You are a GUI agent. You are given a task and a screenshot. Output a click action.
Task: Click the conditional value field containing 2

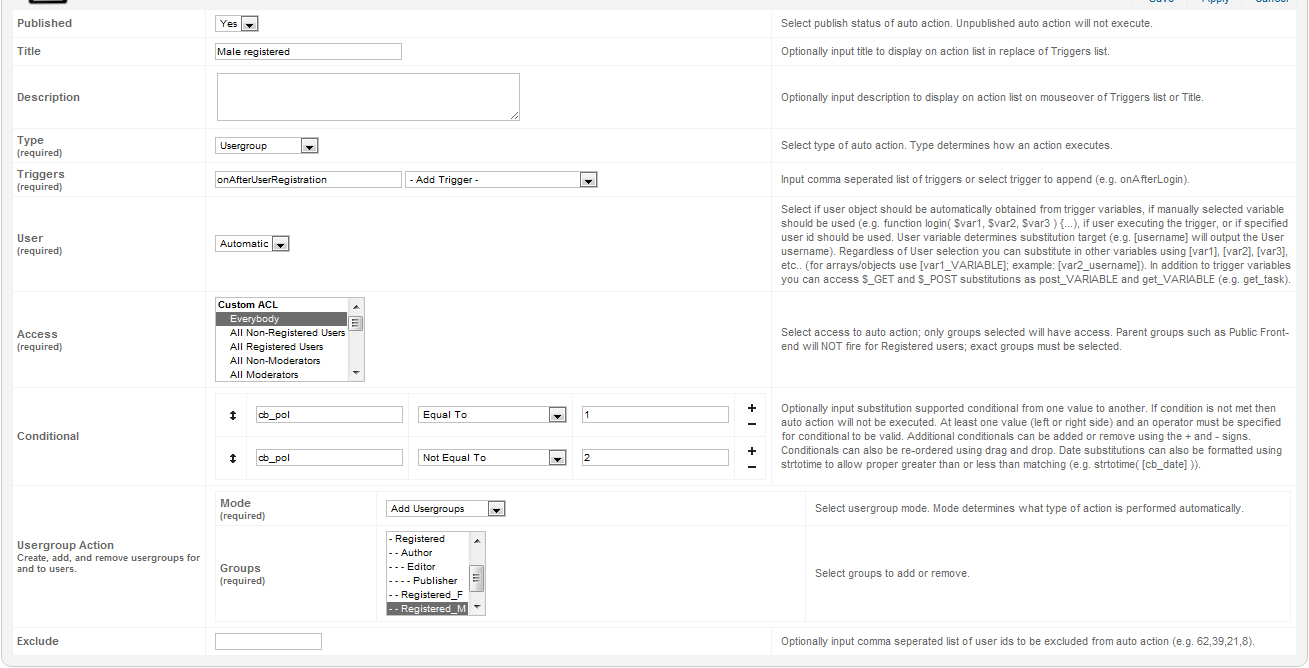point(655,457)
